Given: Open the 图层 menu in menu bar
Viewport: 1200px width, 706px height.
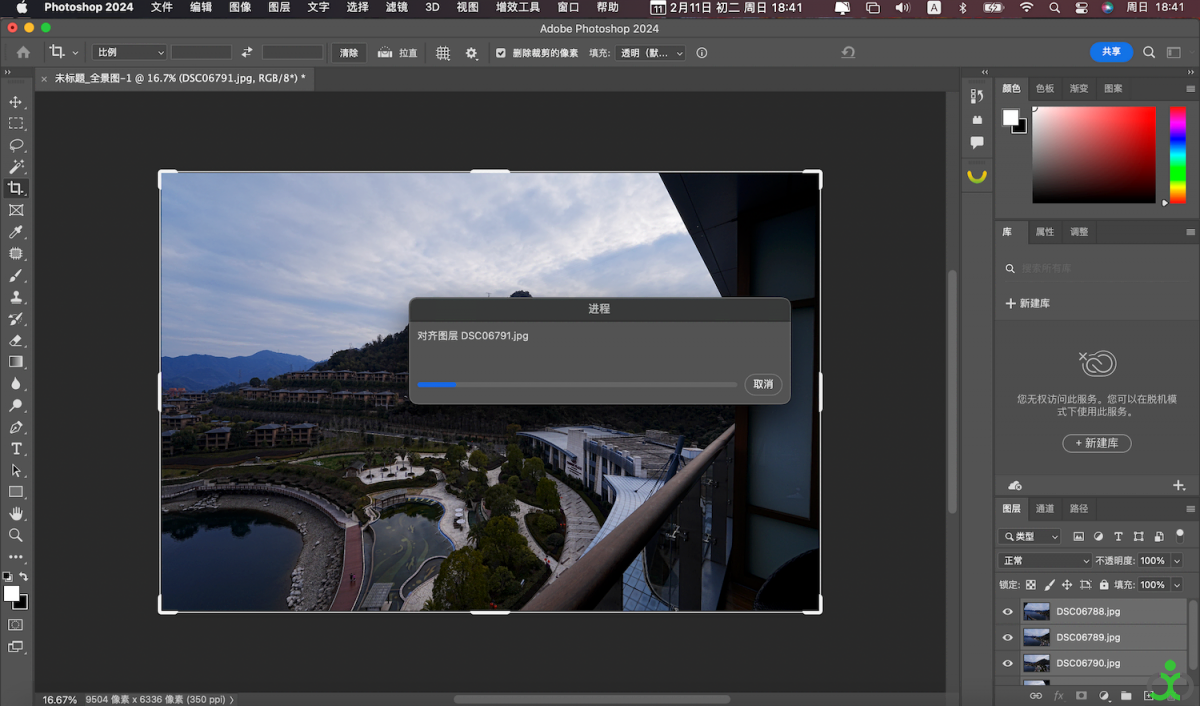Looking at the screenshot, I should [279, 7].
